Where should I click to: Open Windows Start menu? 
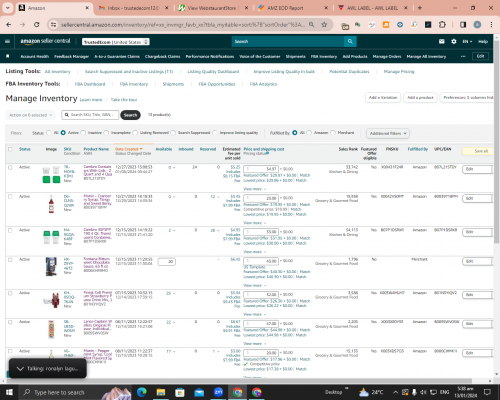pyautogui.click(x=9, y=392)
